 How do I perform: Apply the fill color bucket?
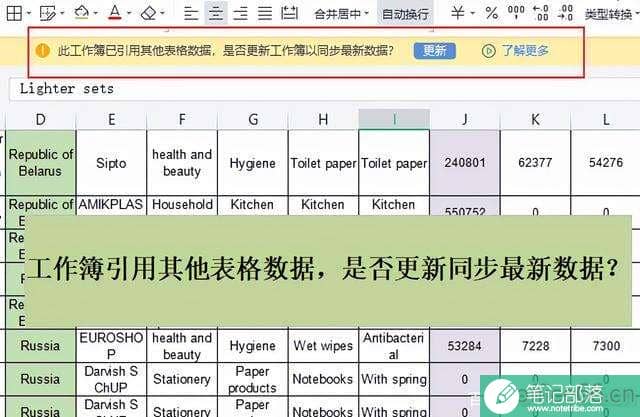(x=81, y=13)
